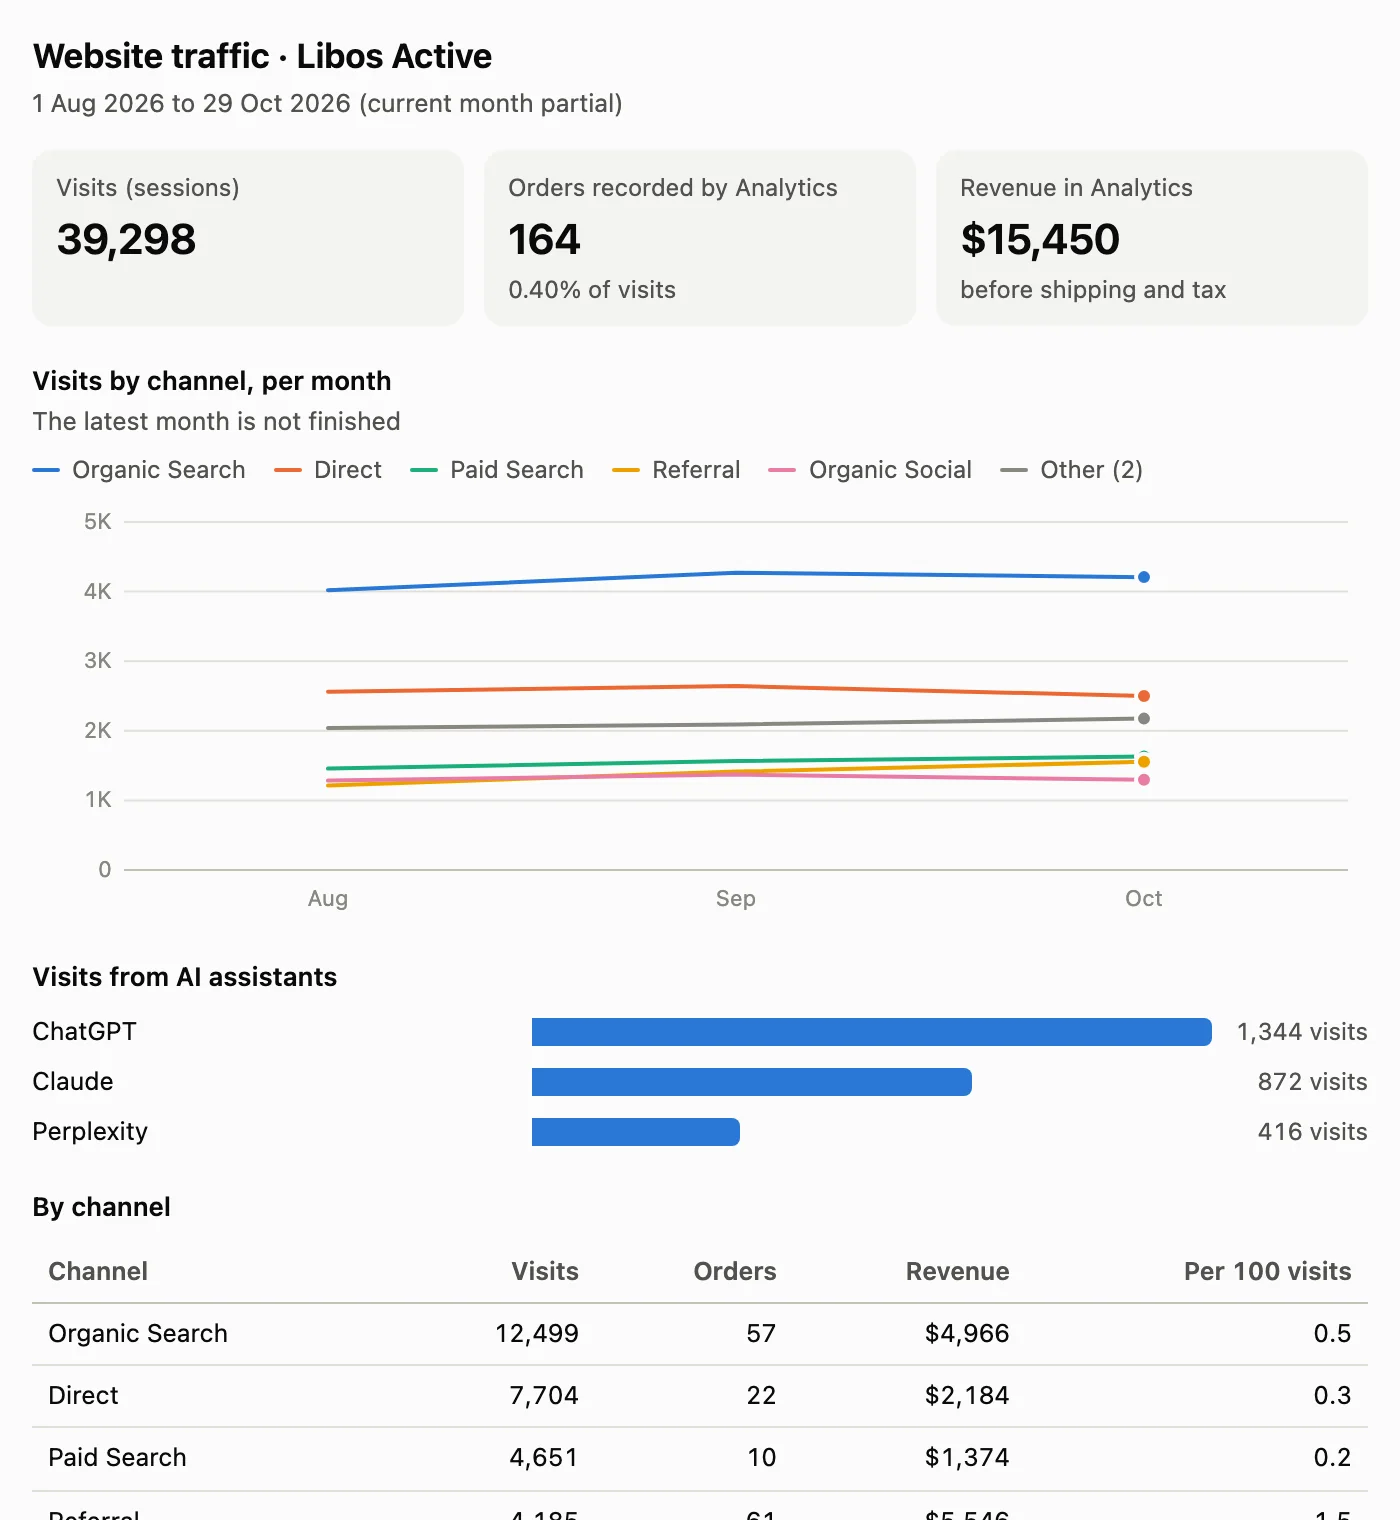
Task: Click the ChatGPT visits bar
Action: tap(872, 1032)
